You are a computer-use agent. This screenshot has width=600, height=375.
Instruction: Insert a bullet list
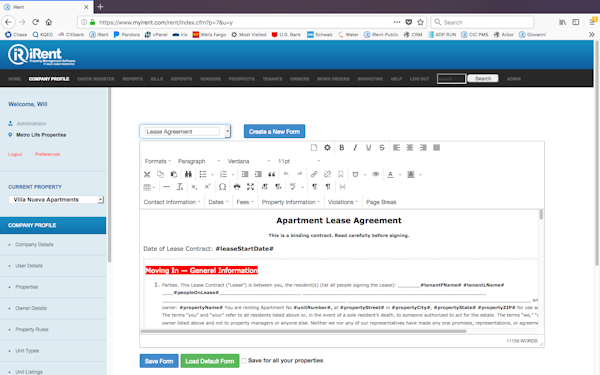203,174
